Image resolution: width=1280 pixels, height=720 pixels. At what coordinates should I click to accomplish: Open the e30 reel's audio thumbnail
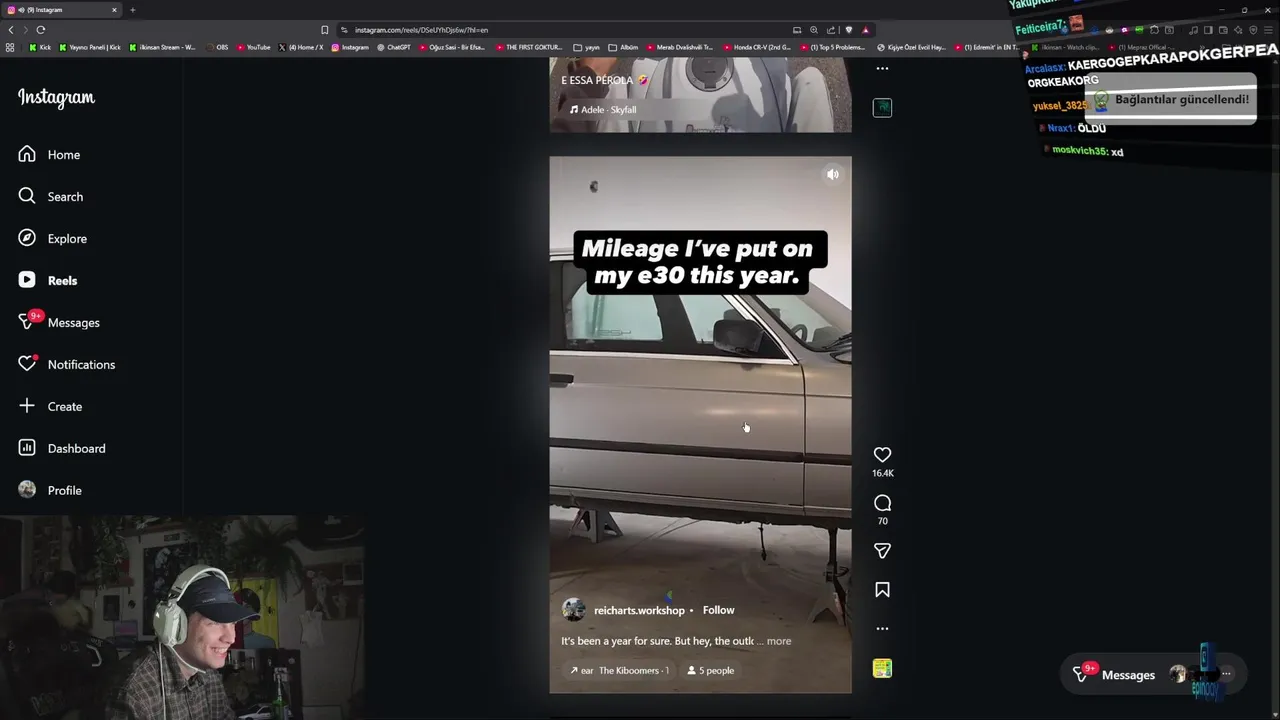click(882, 669)
